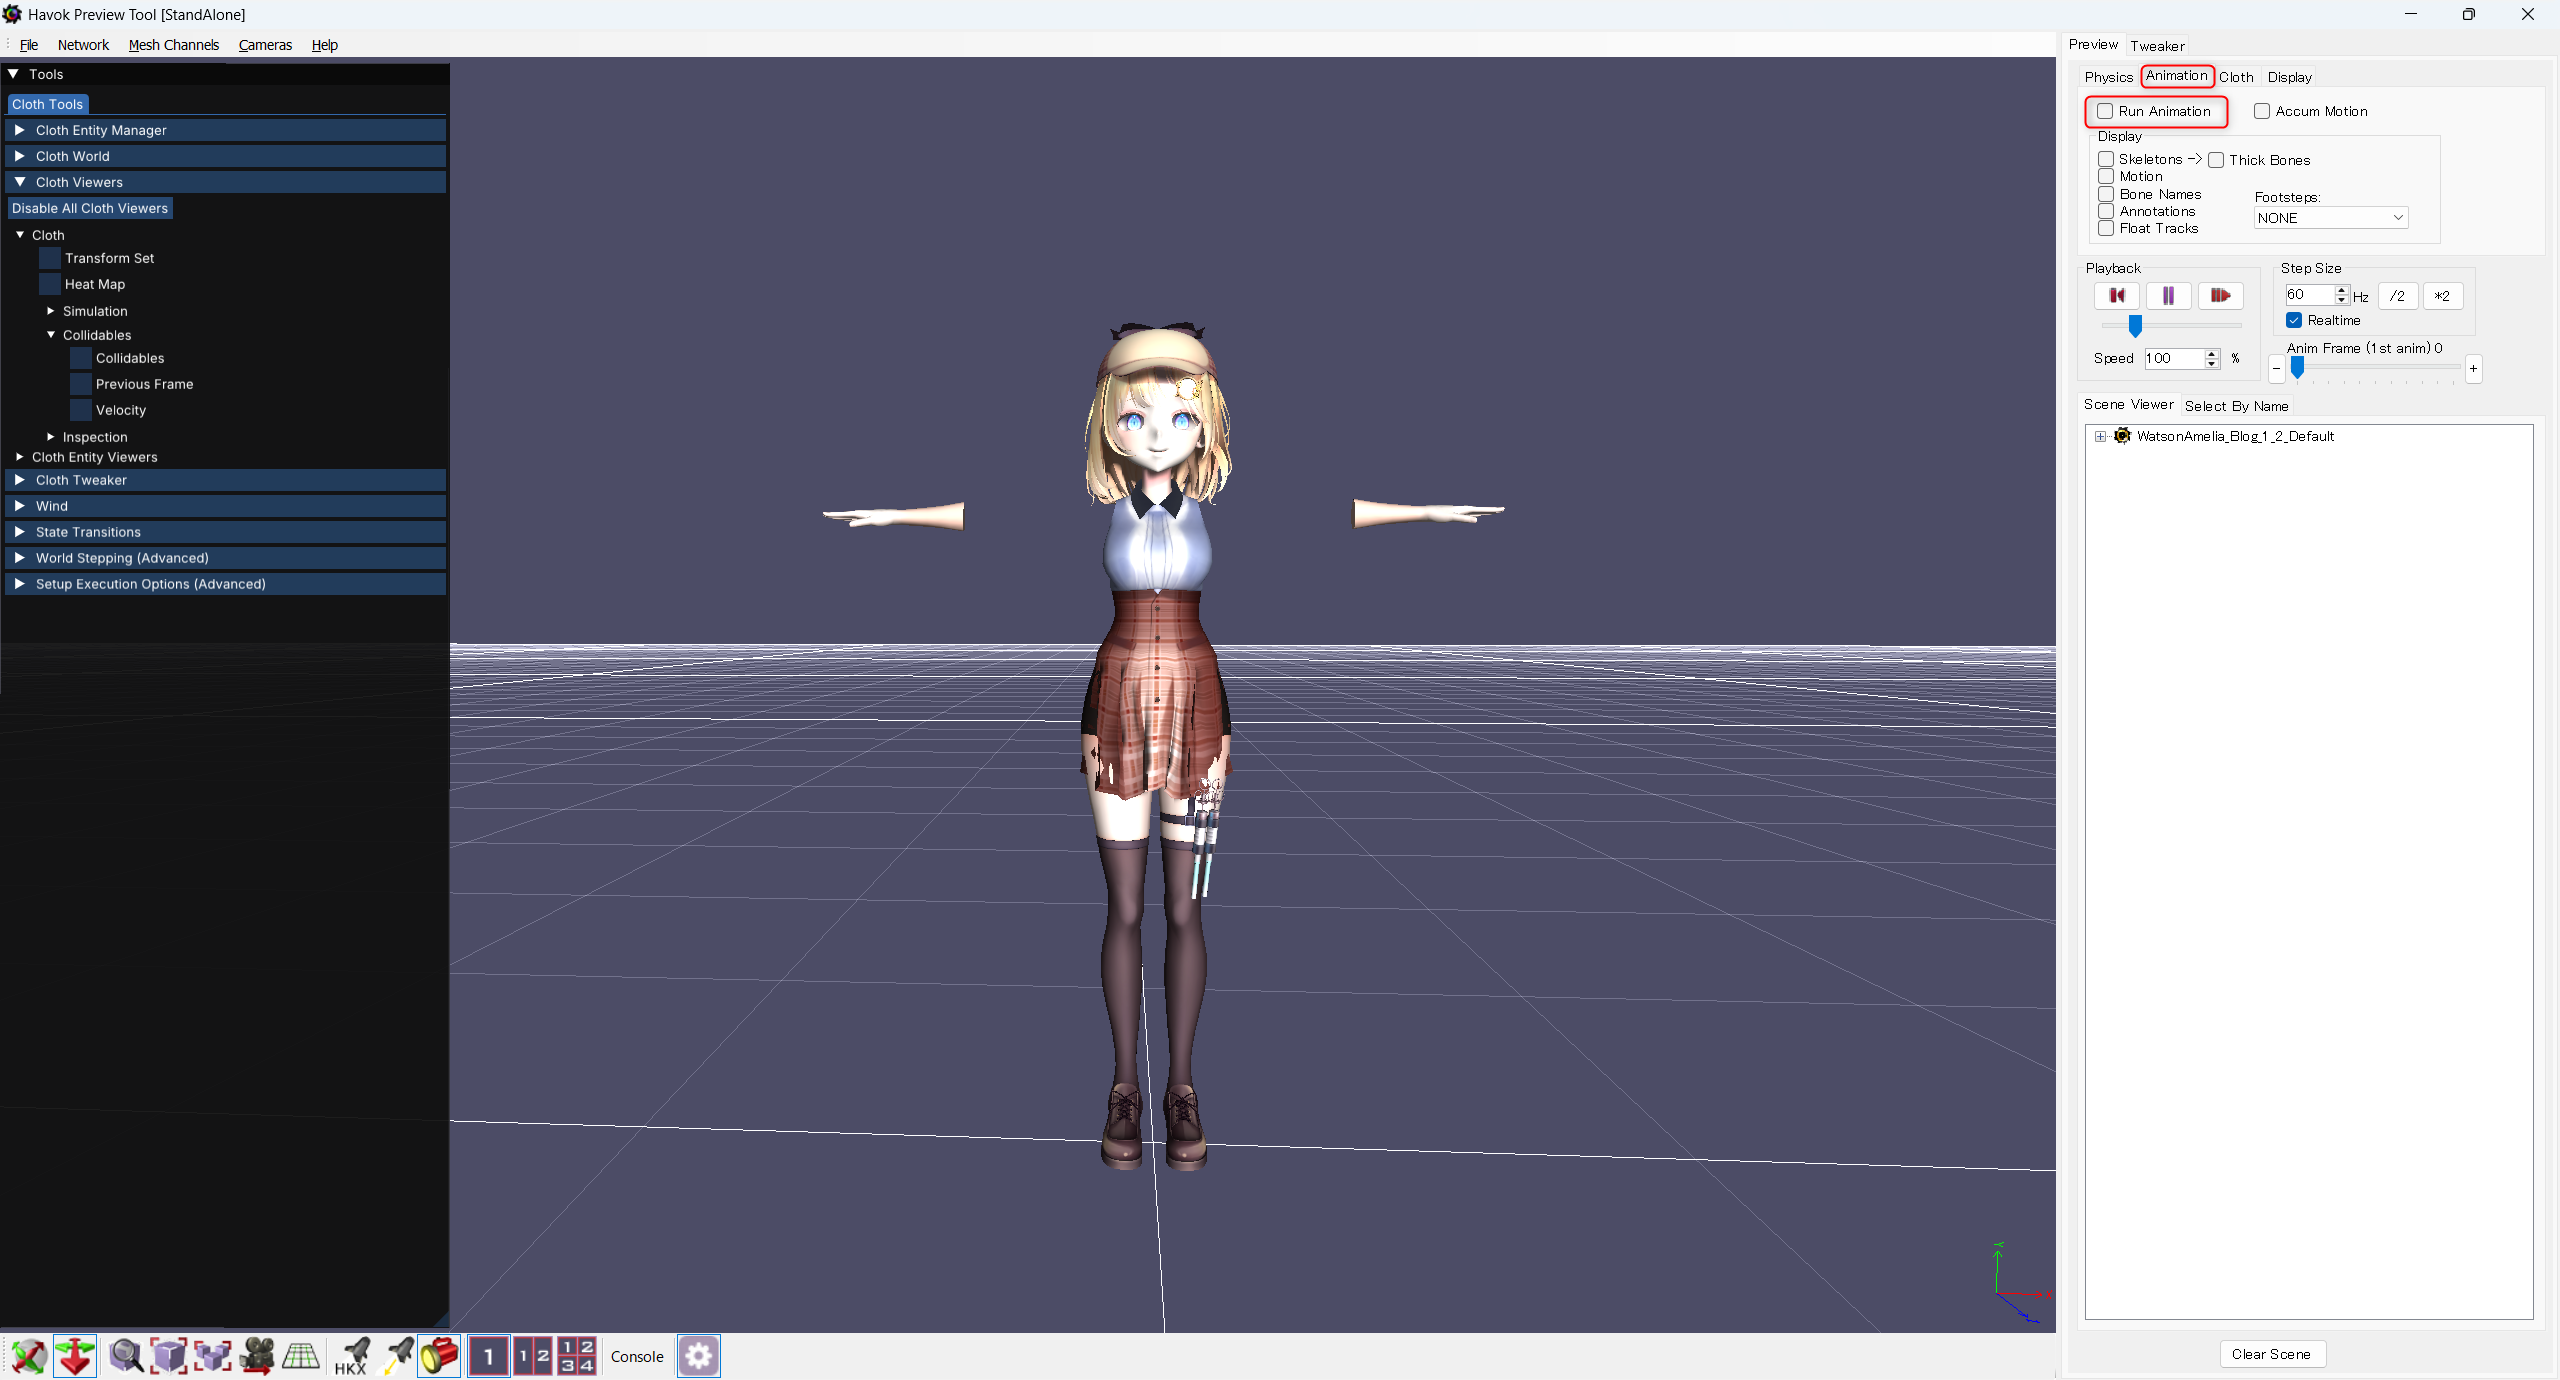Enable the Accum Motion checkbox
The height and width of the screenshot is (1380, 2560).
(2262, 111)
